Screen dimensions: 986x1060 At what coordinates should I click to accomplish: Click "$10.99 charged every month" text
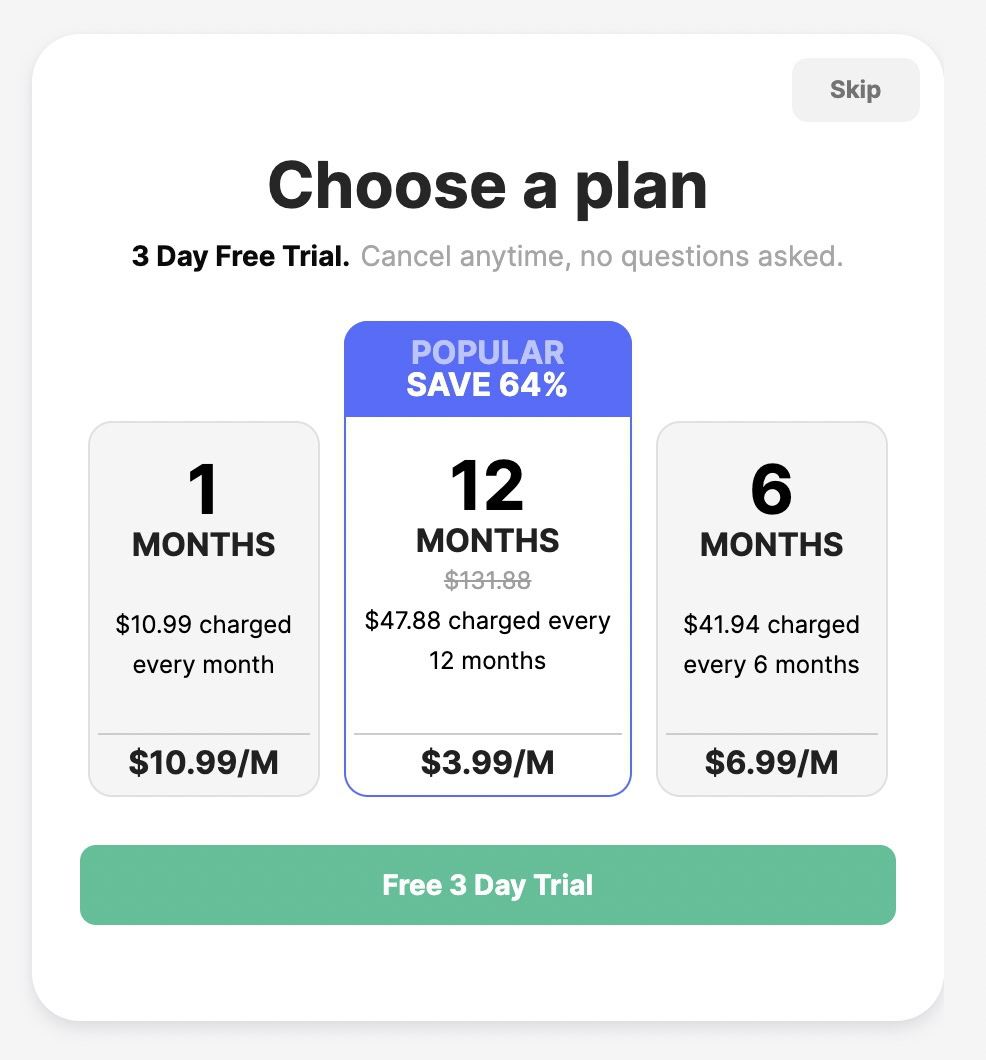[x=204, y=645]
